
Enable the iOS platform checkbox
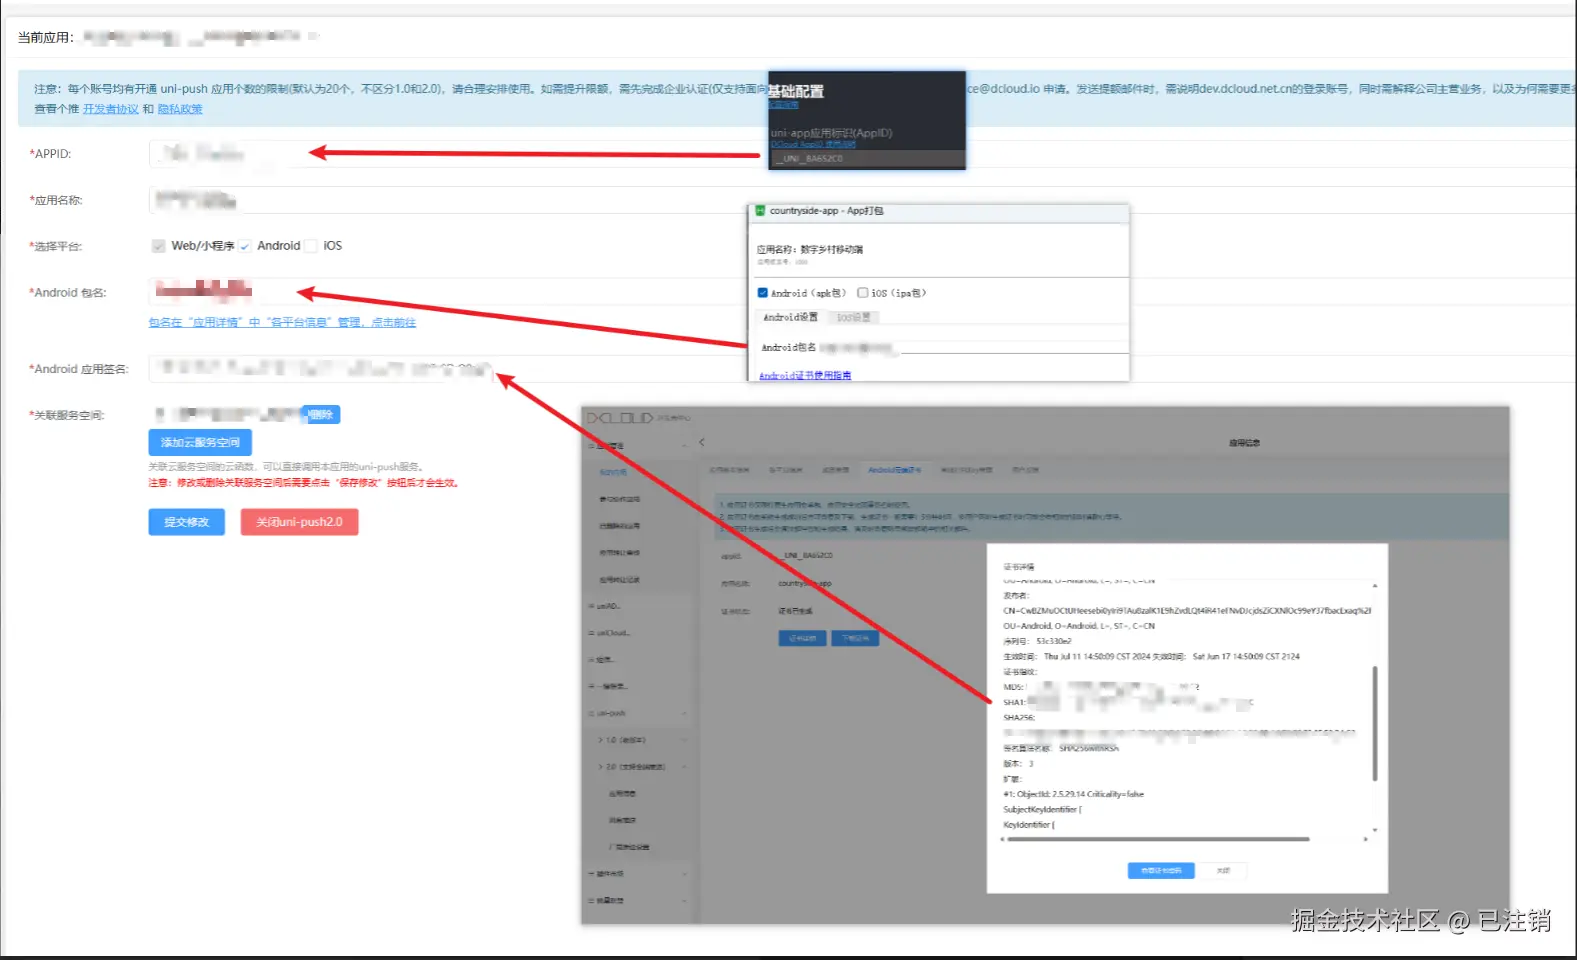[x=311, y=246]
